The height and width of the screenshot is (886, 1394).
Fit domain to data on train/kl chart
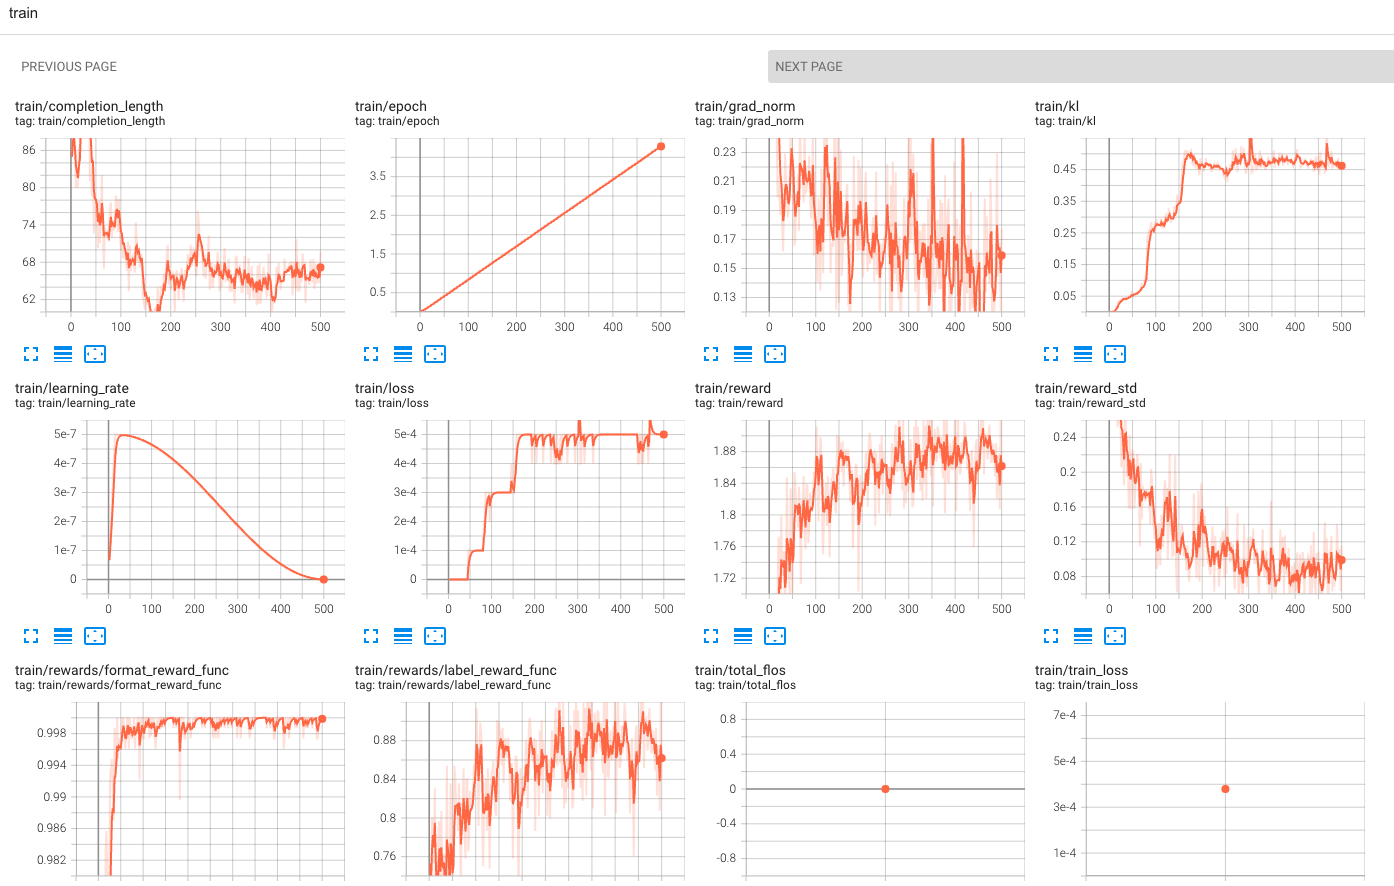(x=1115, y=354)
